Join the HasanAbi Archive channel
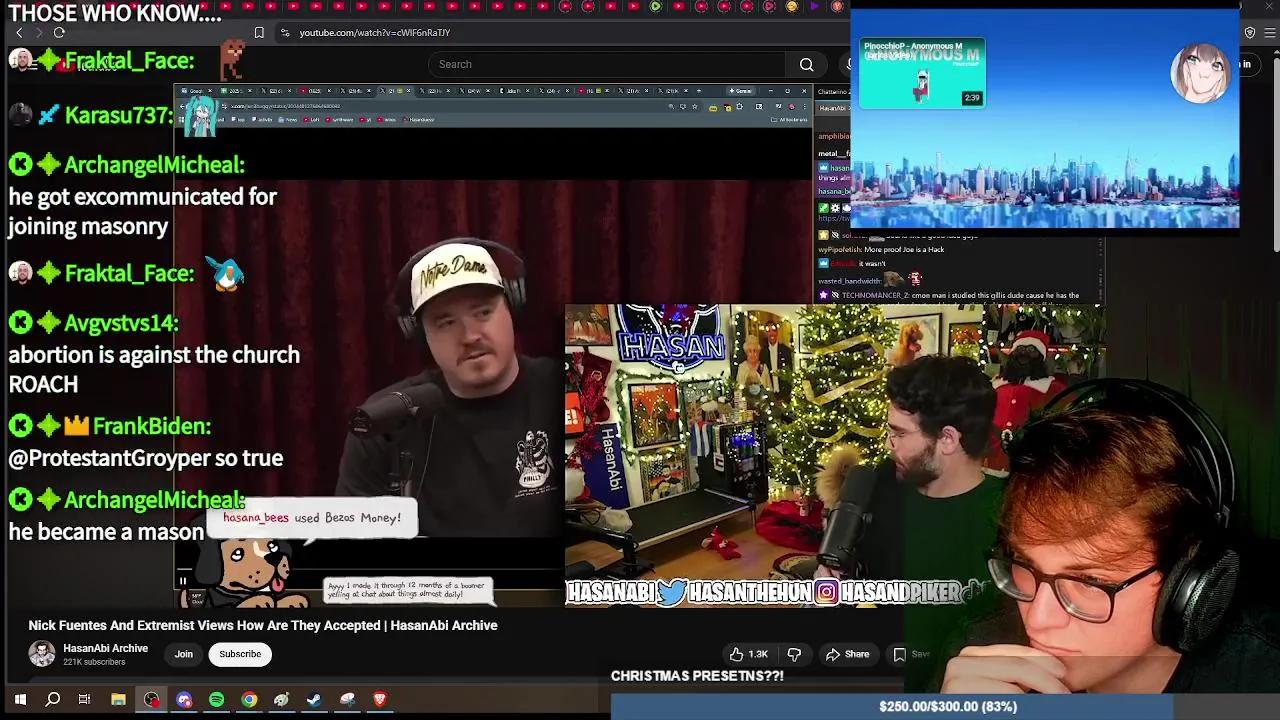Image resolution: width=1280 pixels, height=720 pixels. point(184,654)
